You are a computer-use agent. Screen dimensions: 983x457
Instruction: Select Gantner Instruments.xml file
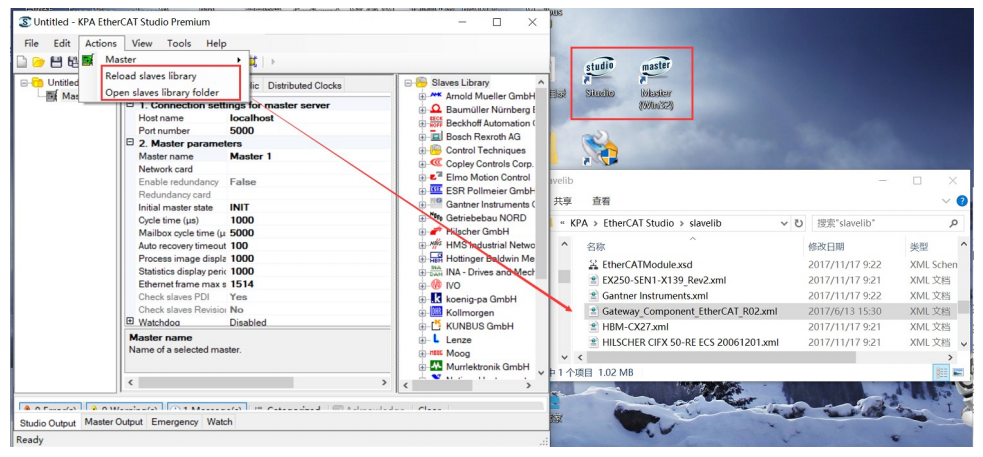(x=654, y=295)
